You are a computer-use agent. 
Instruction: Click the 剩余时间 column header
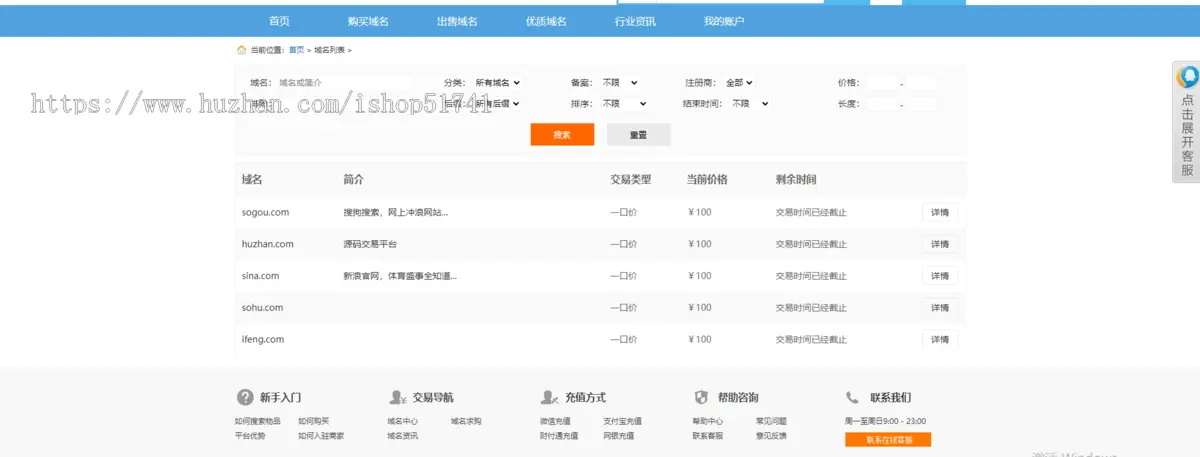[796, 180]
